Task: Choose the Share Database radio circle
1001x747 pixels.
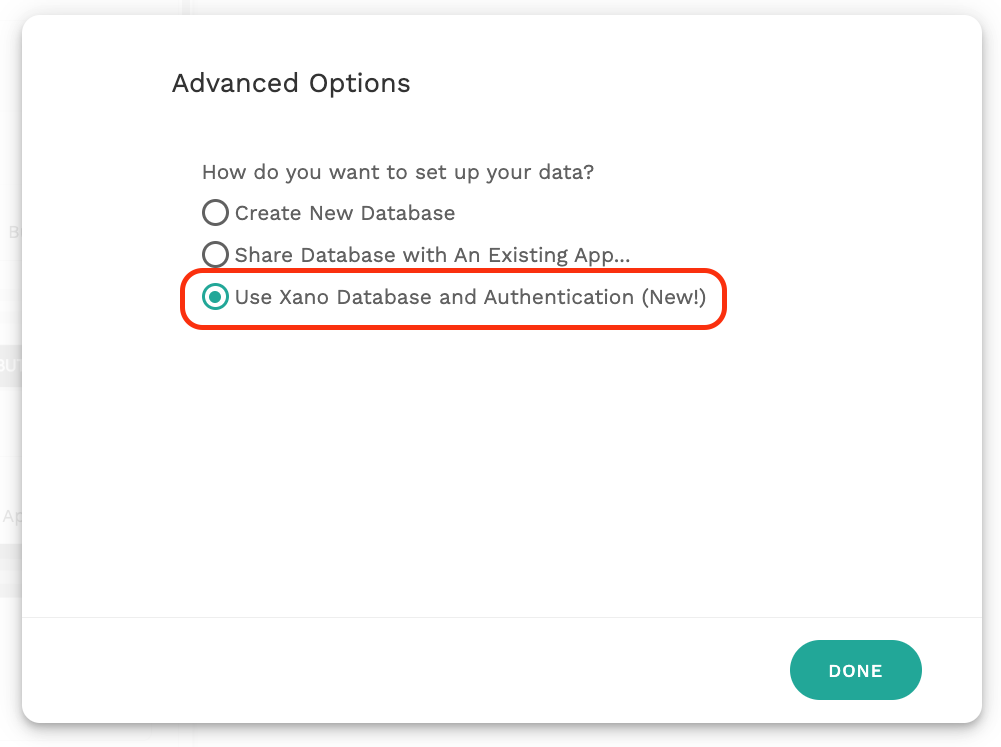Action: pyautogui.click(x=215, y=255)
